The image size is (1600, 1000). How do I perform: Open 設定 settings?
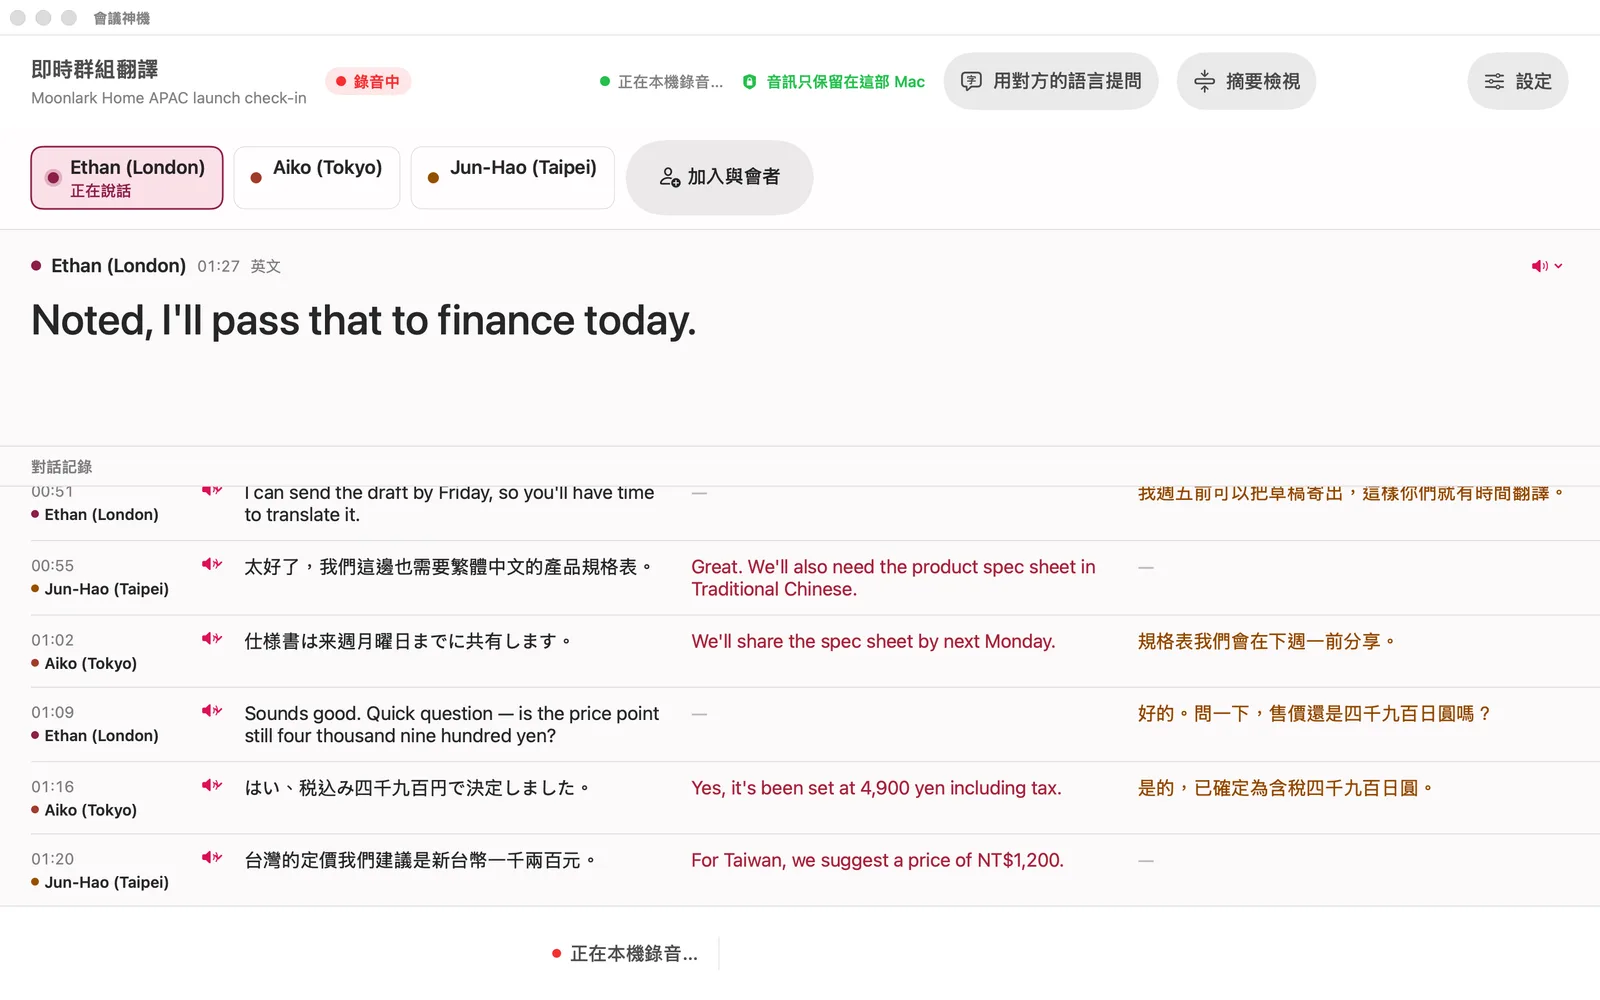(x=1517, y=81)
